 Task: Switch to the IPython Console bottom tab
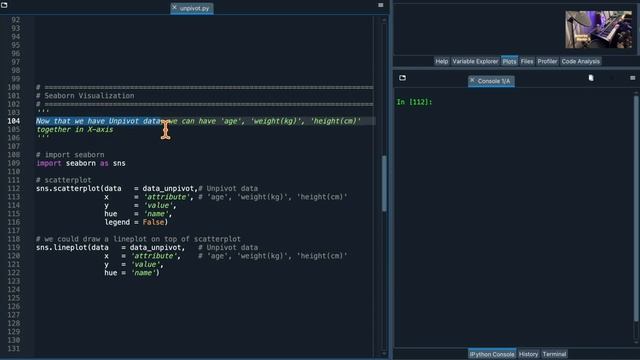coord(492,354)
